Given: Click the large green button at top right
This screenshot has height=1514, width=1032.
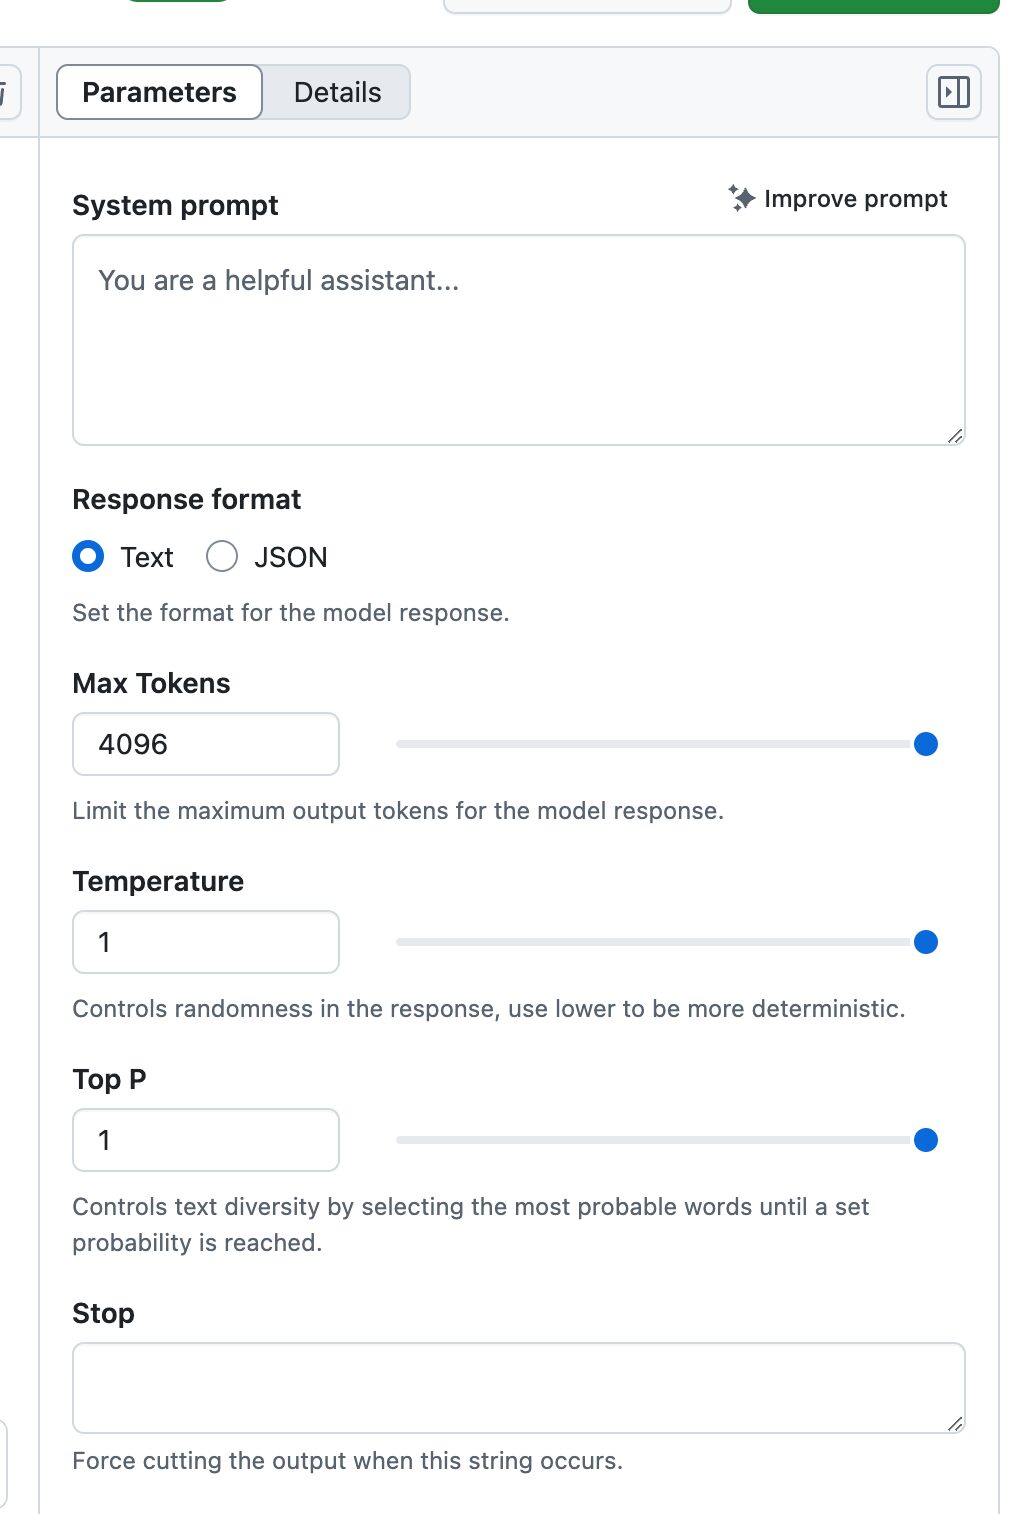Looking at the screenshot, I should pyautogui.click(x=873, y=5).
